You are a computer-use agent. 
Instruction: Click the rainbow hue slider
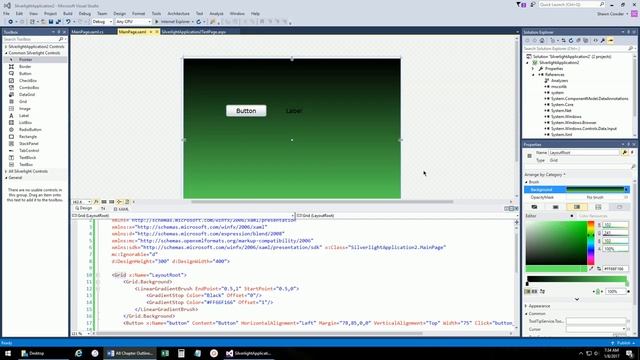(x=591, y=243)
